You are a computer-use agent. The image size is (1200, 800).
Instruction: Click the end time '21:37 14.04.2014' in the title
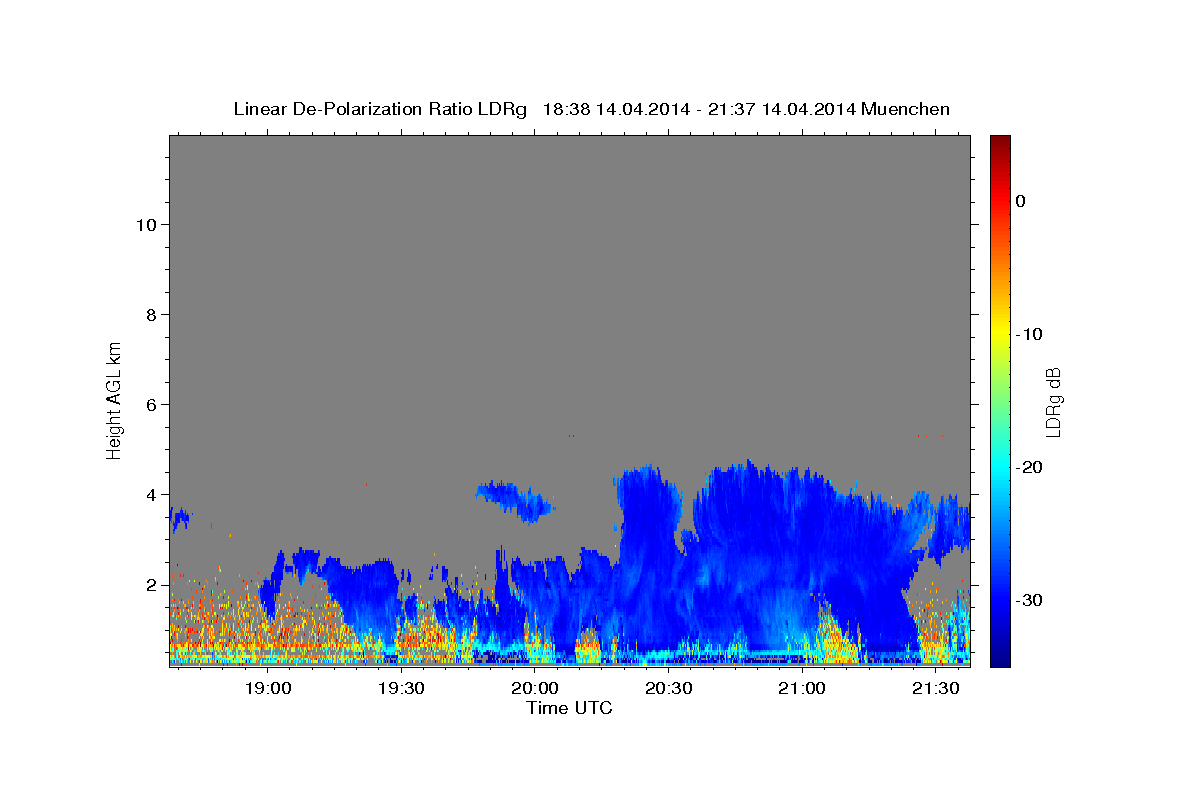(x=781, y=109)
